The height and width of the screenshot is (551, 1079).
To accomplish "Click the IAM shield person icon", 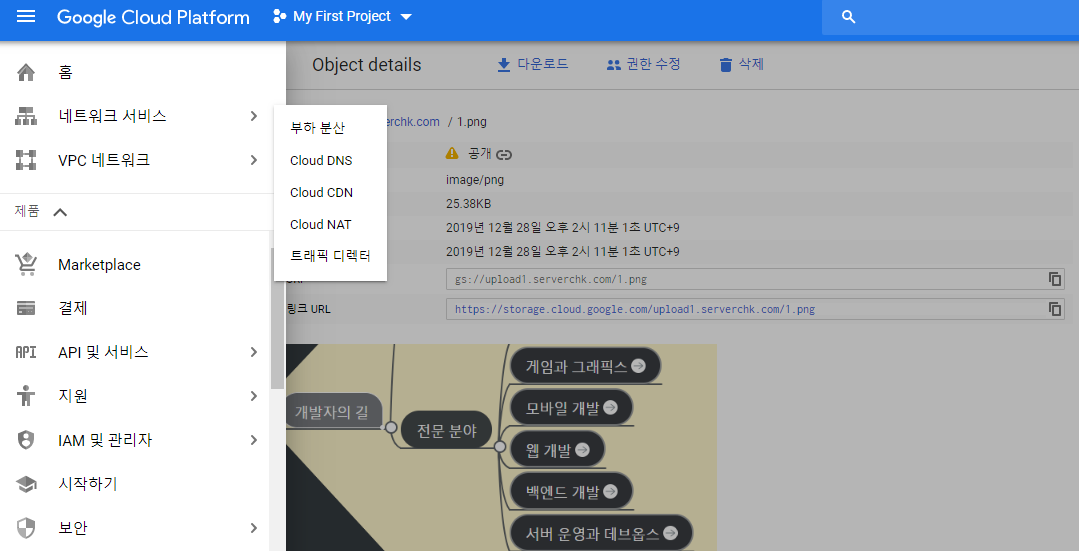I will (25, 440).
